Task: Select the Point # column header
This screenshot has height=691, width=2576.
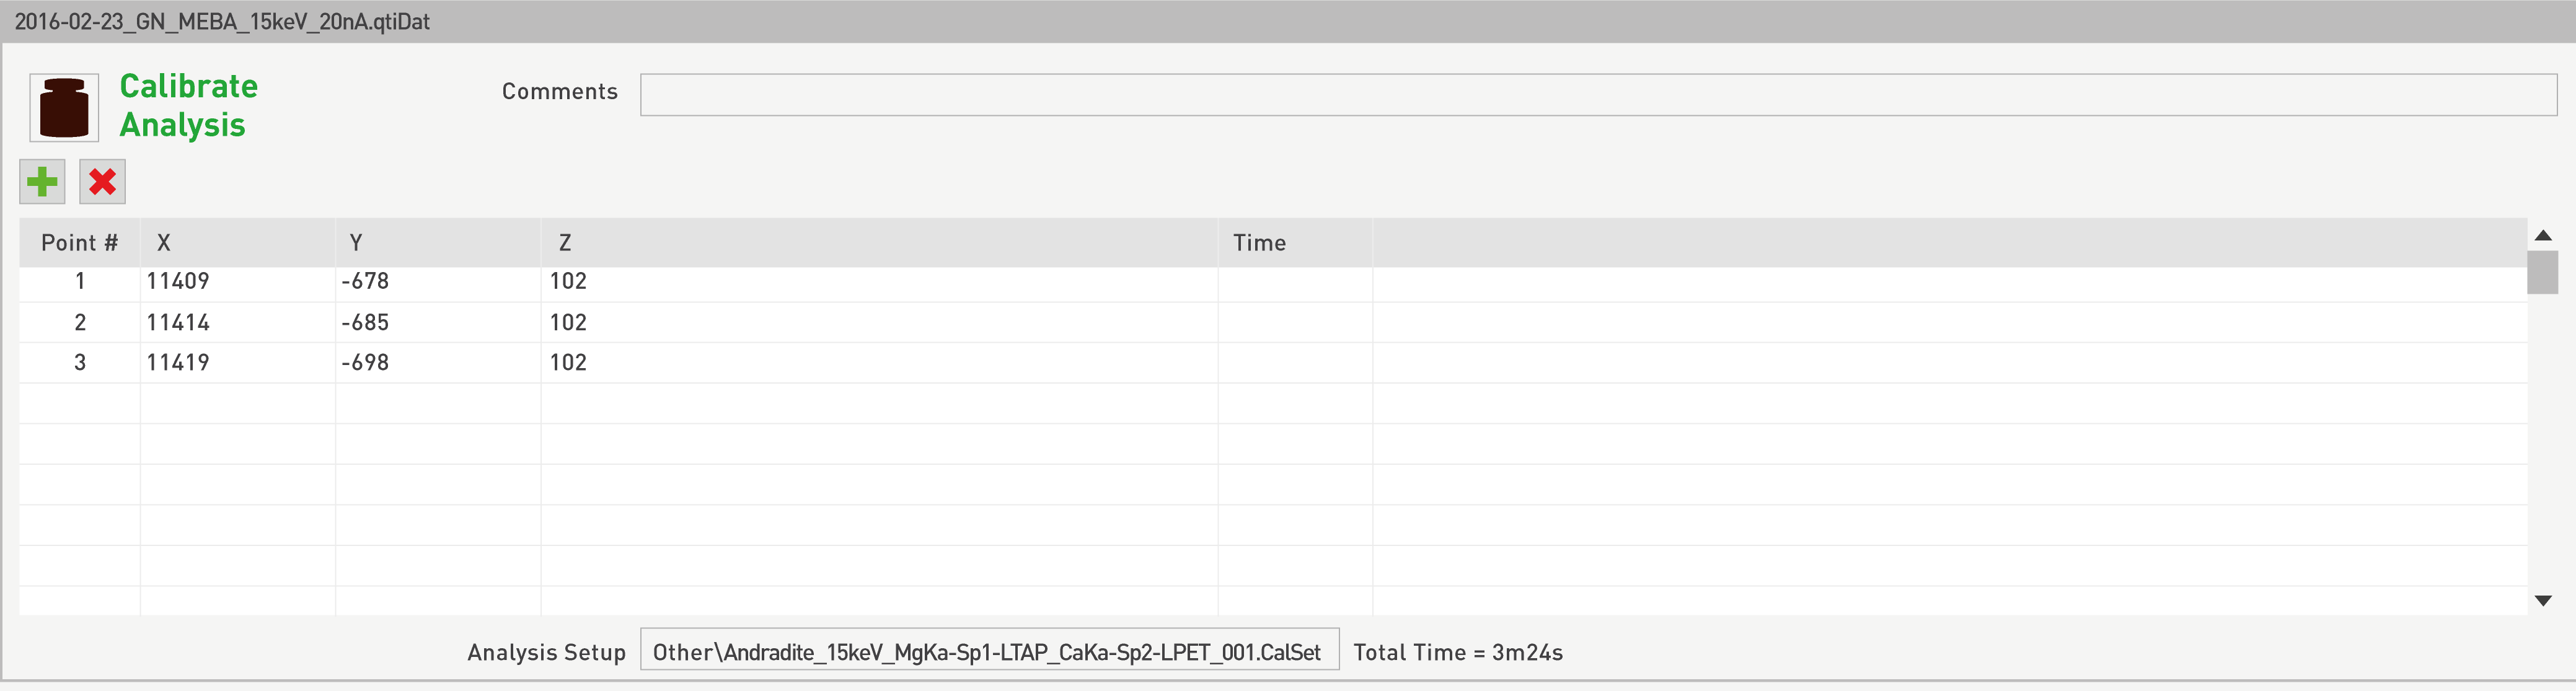Action: pos(79,243)
